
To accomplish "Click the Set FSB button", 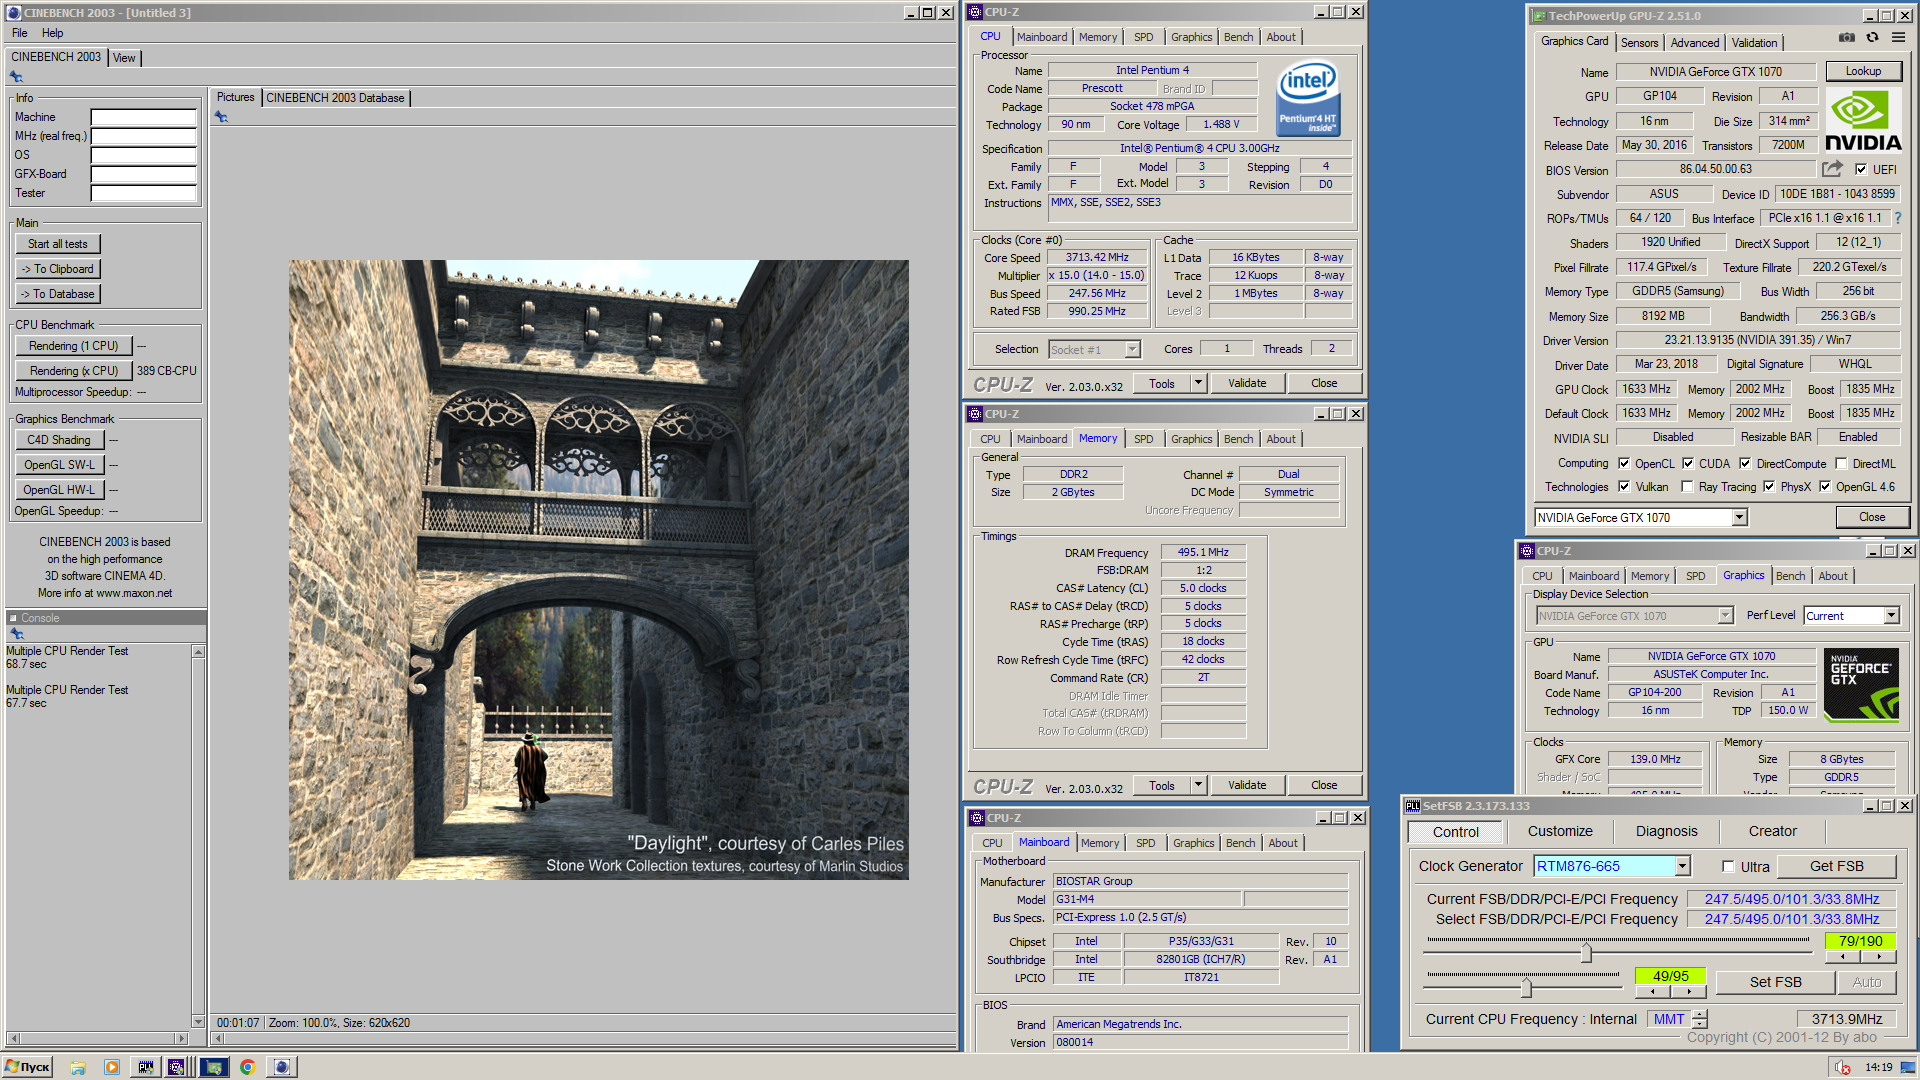I will (x=1775, y=982).
